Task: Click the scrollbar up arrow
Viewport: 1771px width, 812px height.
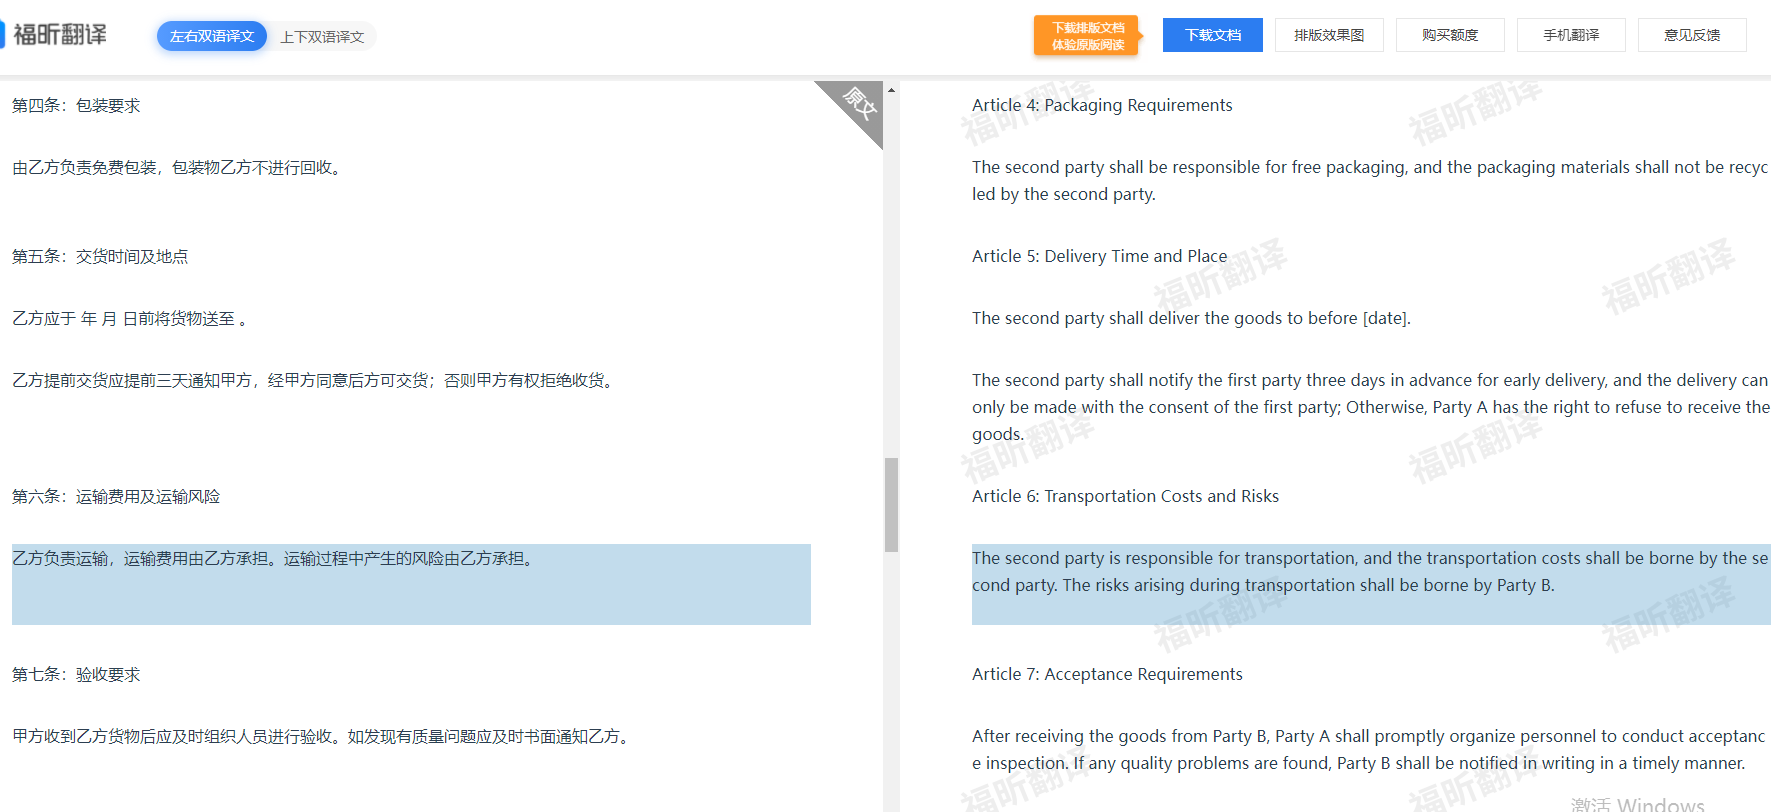Action: point(891,90)
